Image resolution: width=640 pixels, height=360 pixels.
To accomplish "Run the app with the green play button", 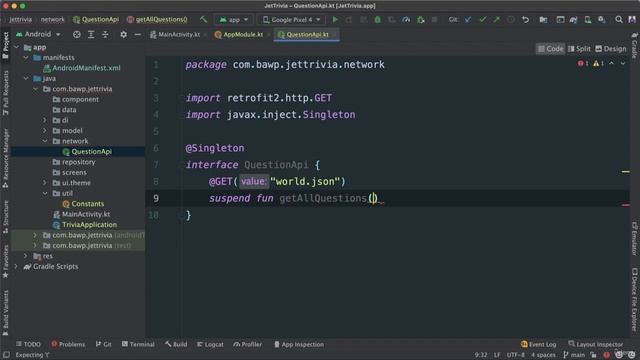I will pyautogui.click(x=335, y=20).
